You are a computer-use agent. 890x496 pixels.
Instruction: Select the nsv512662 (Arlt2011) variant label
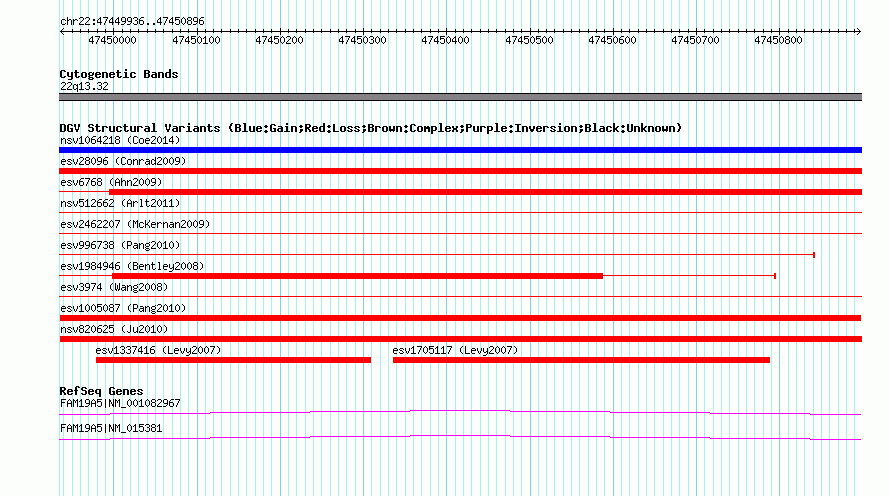(120, 203)
